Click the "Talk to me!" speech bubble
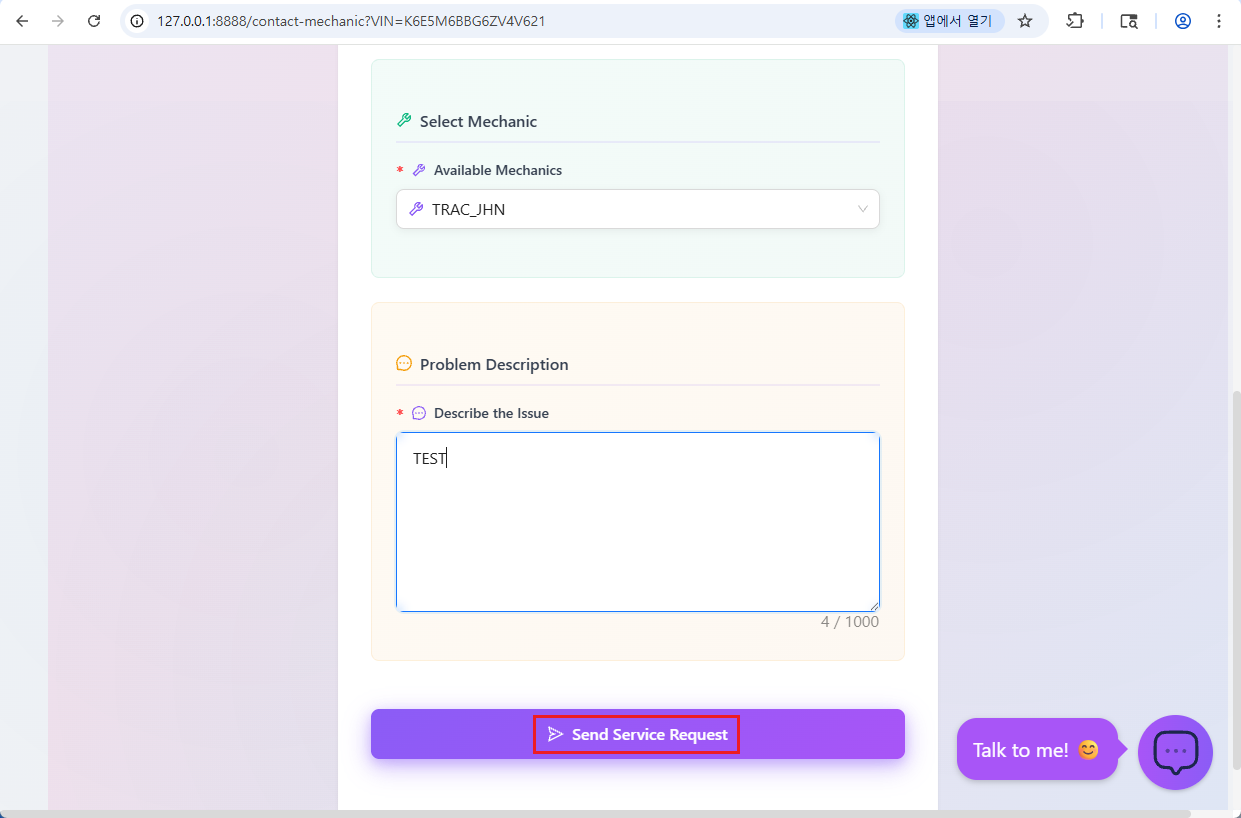1241x818 pixels. (x=1037, y=749)
